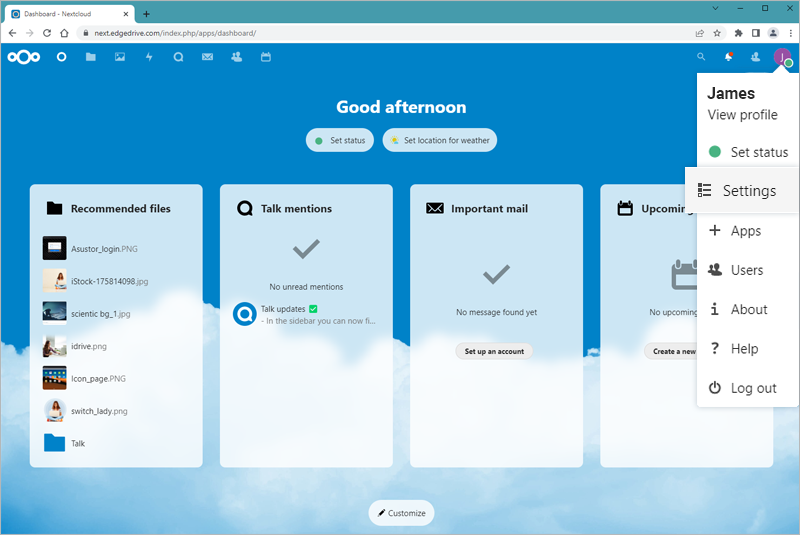
Task: Open the Mail app icon
Action: coord(207,57)
